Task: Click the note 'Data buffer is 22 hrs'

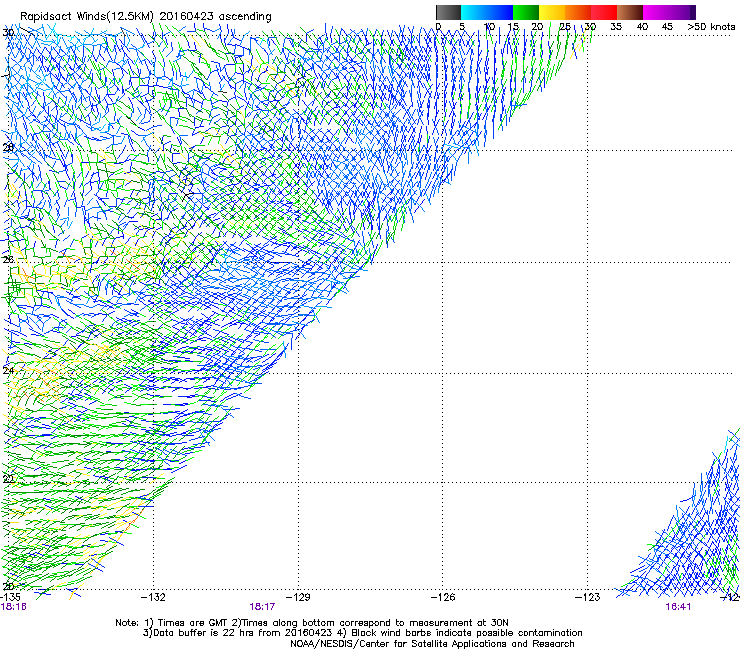Action: click(205, 633)
